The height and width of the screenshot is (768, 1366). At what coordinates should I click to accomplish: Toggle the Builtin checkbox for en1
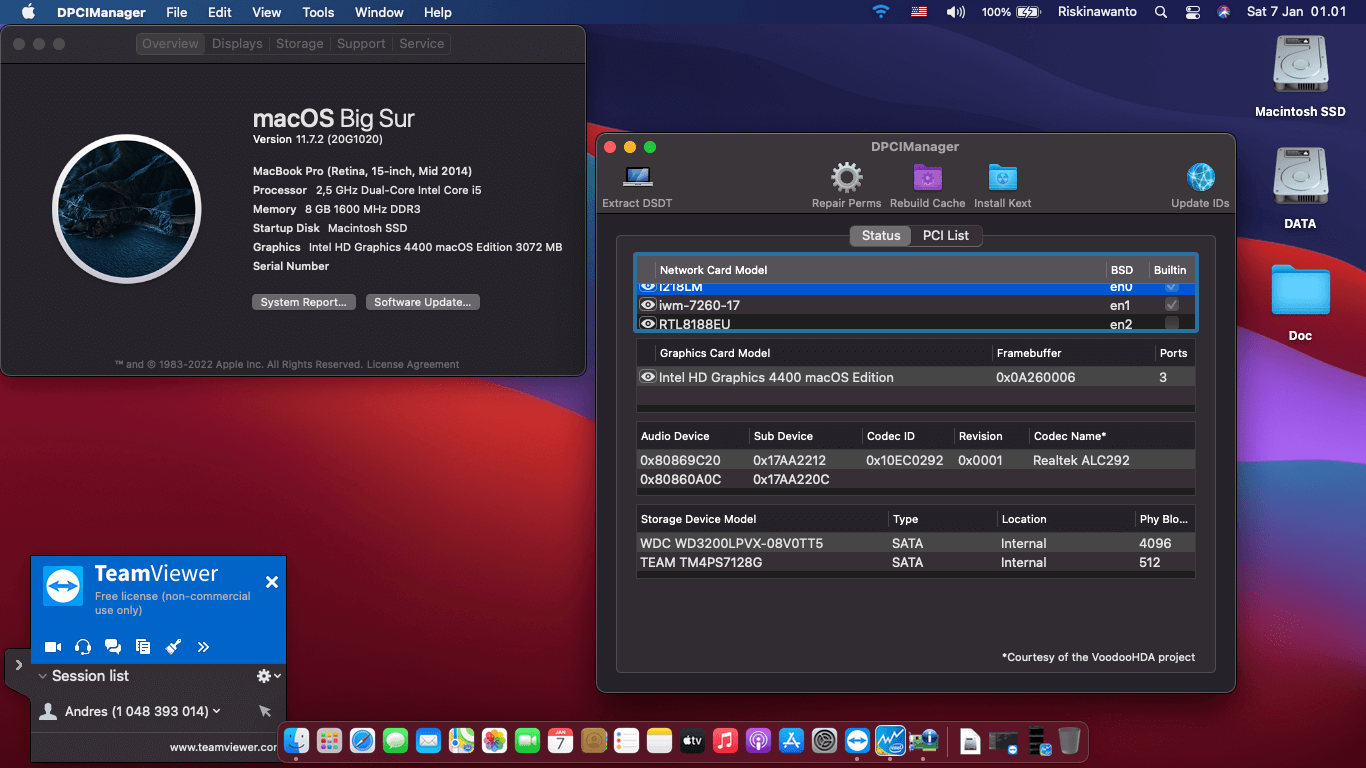click(x=1172, y=305)
